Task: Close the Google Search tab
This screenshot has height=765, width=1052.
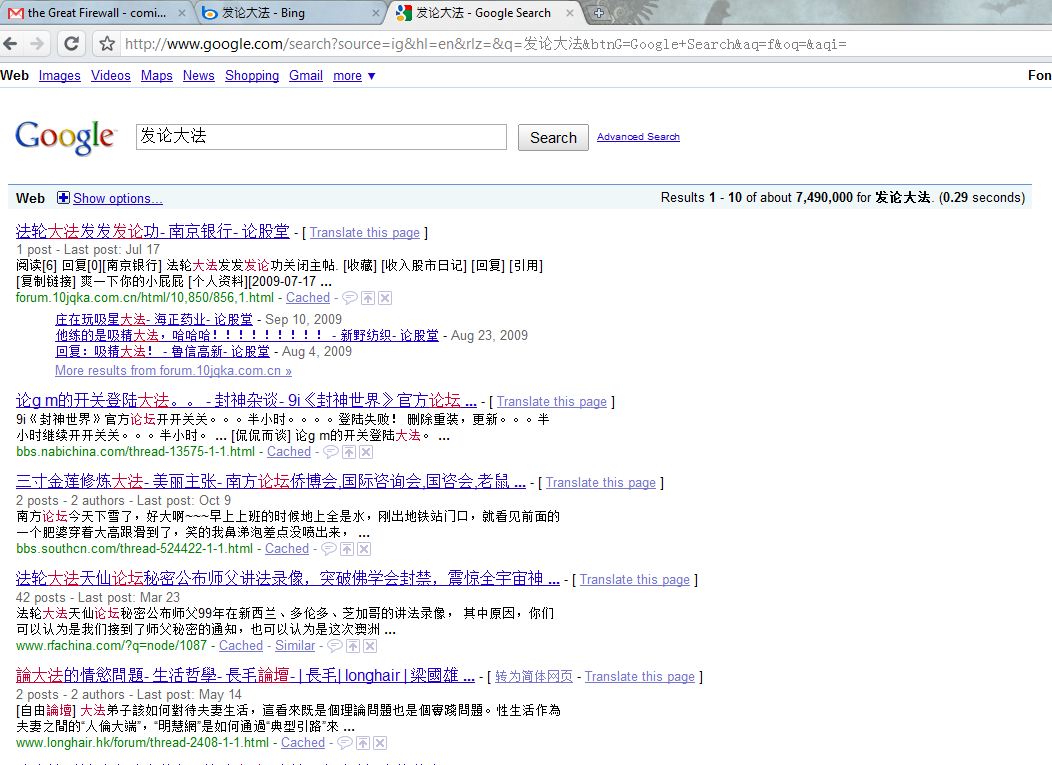Action: [570, 13]
